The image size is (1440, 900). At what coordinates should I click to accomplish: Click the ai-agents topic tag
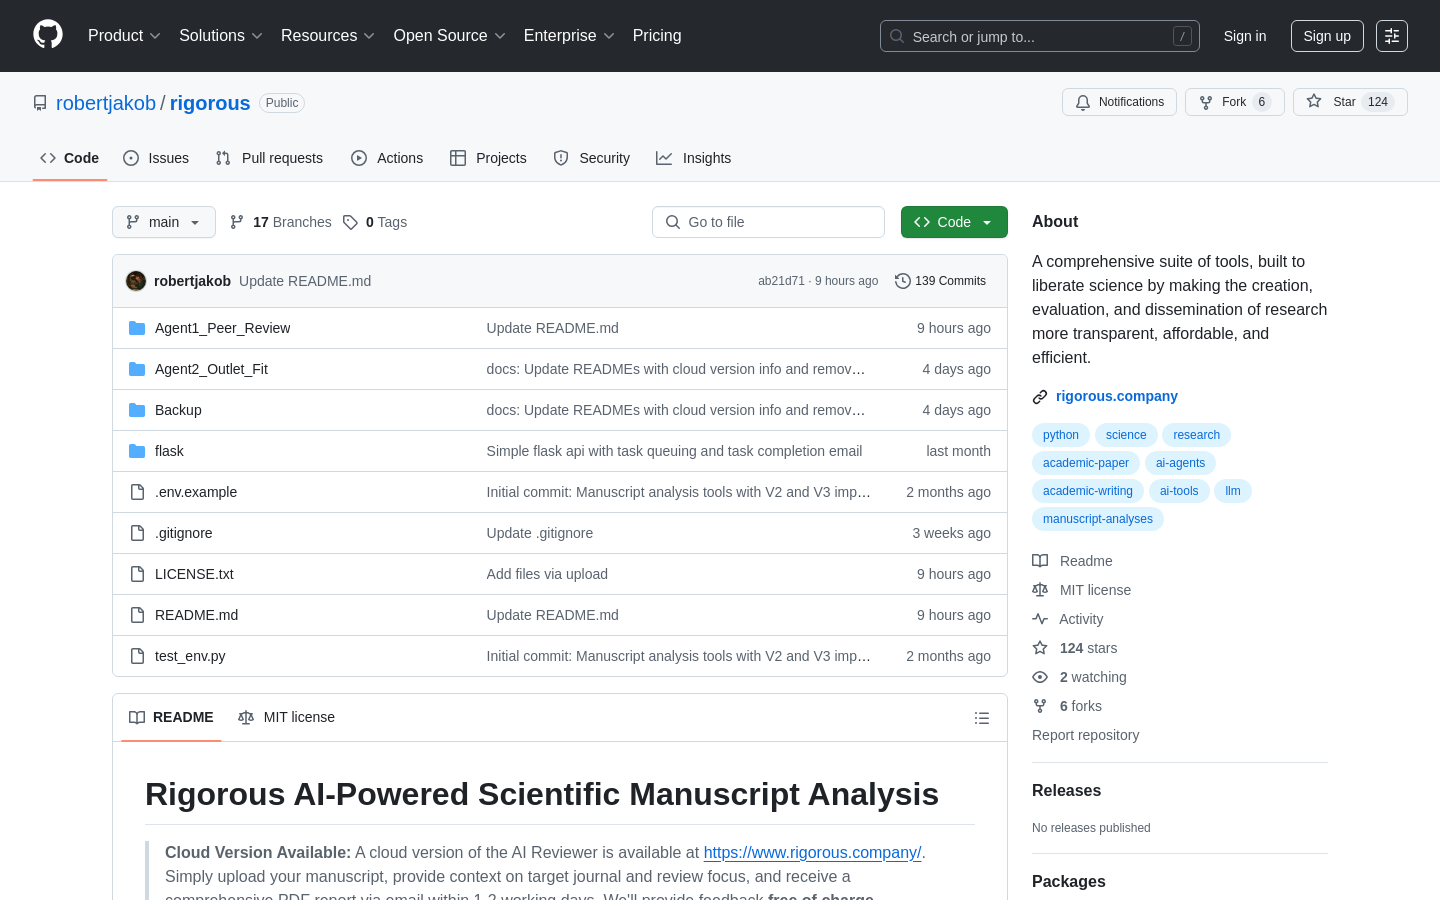[x=1180, y=463]
